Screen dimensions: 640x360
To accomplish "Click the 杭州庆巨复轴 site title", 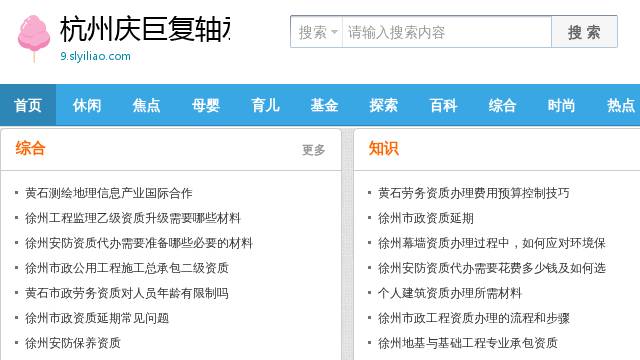I will (x=145, y=29).
